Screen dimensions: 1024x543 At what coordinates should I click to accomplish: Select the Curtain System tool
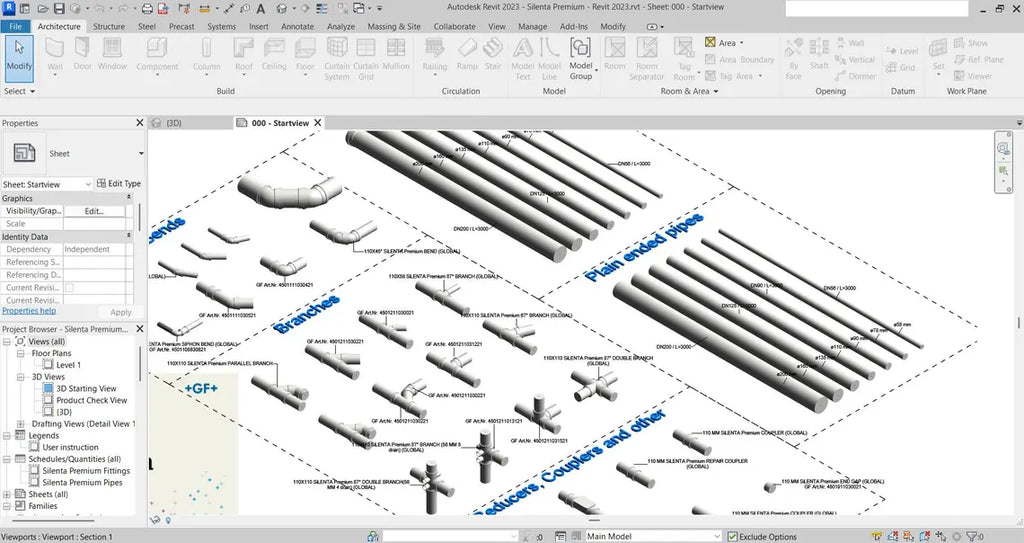(x=337, y=59)
